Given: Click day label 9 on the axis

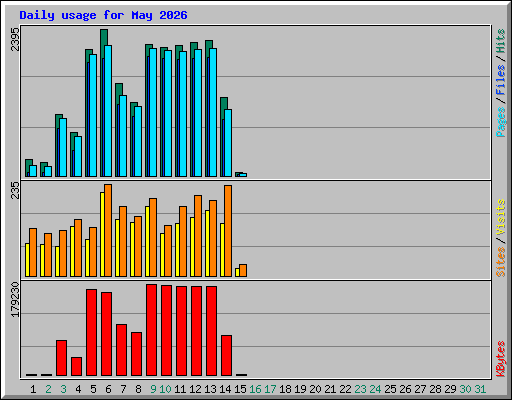Looking at the screenshot, I should click(x=153, y=389).
